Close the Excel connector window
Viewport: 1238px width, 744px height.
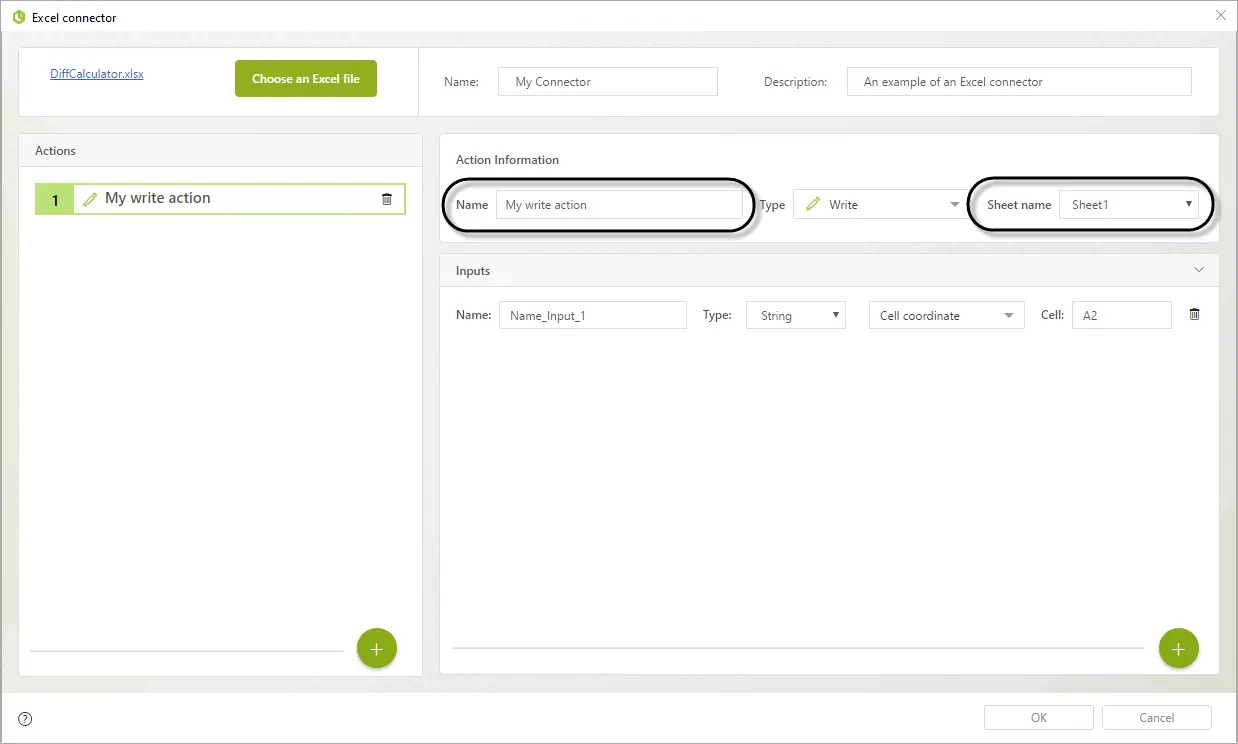[1220, 16]
